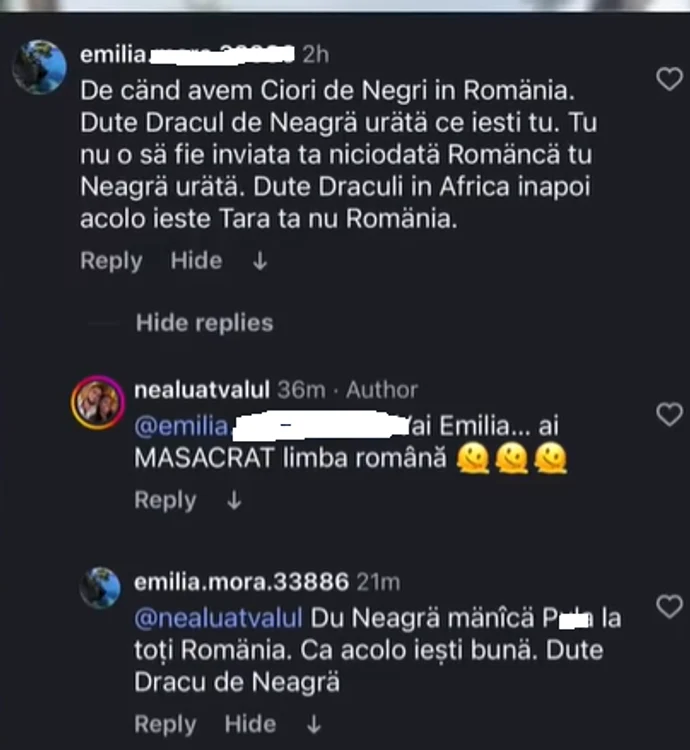The height and width of the screenshot is (750, 690).
Task: Reply to nealuatvalul's Author comment
Action: [165, 500]
